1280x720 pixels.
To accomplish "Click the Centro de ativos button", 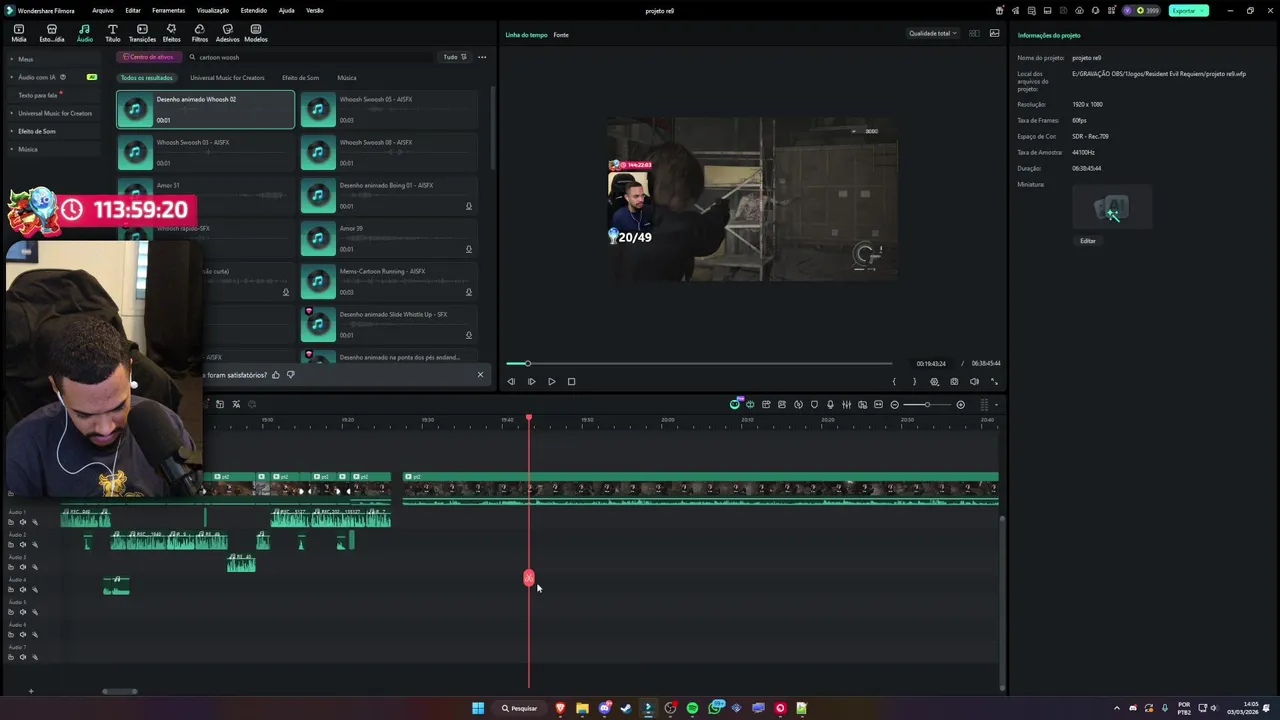I will click(x=148, y=57).
